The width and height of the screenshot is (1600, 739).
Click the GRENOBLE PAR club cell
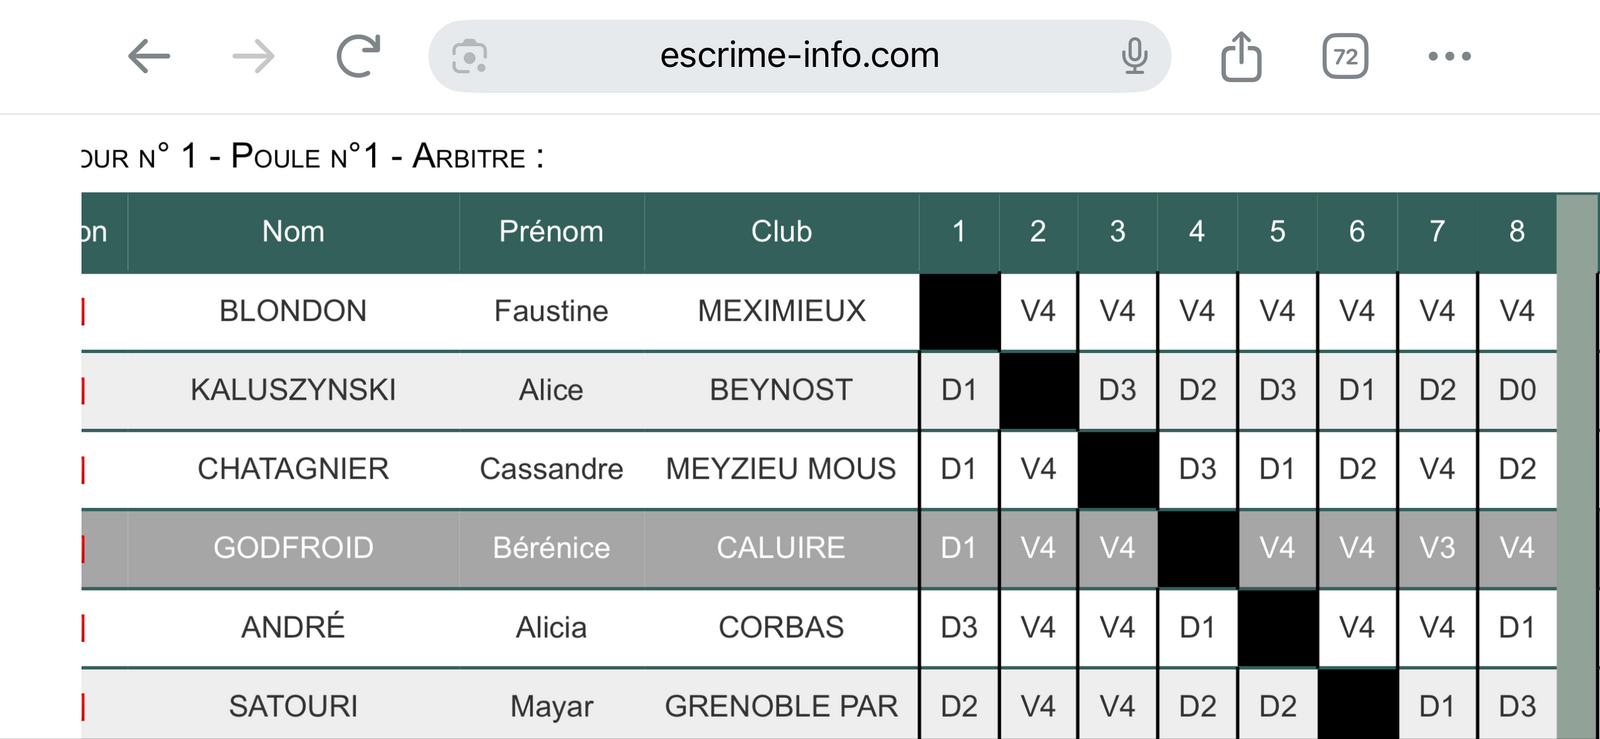coord(781,706)
